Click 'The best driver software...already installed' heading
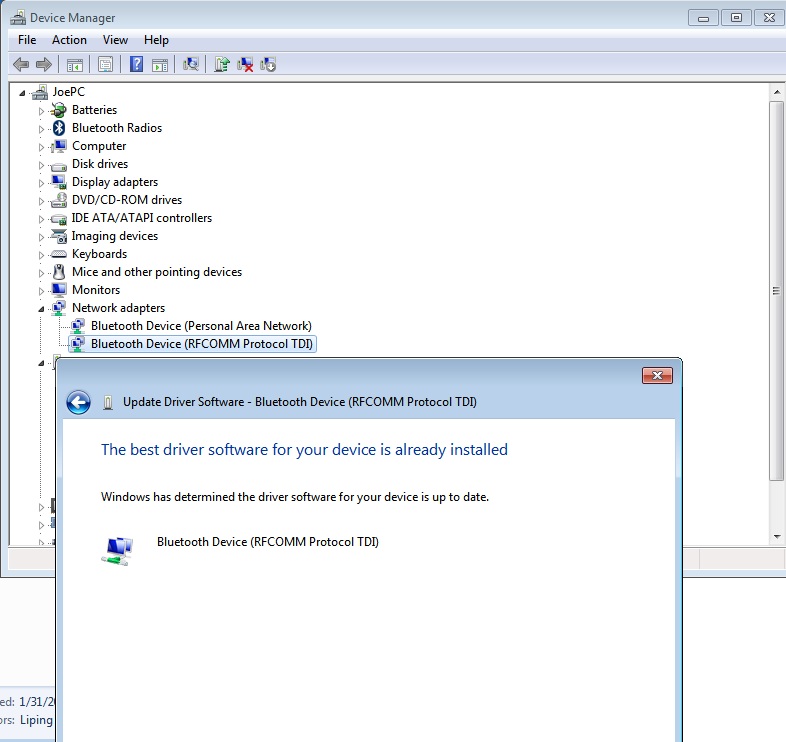786x742 pixels. [x=304, y=450]
